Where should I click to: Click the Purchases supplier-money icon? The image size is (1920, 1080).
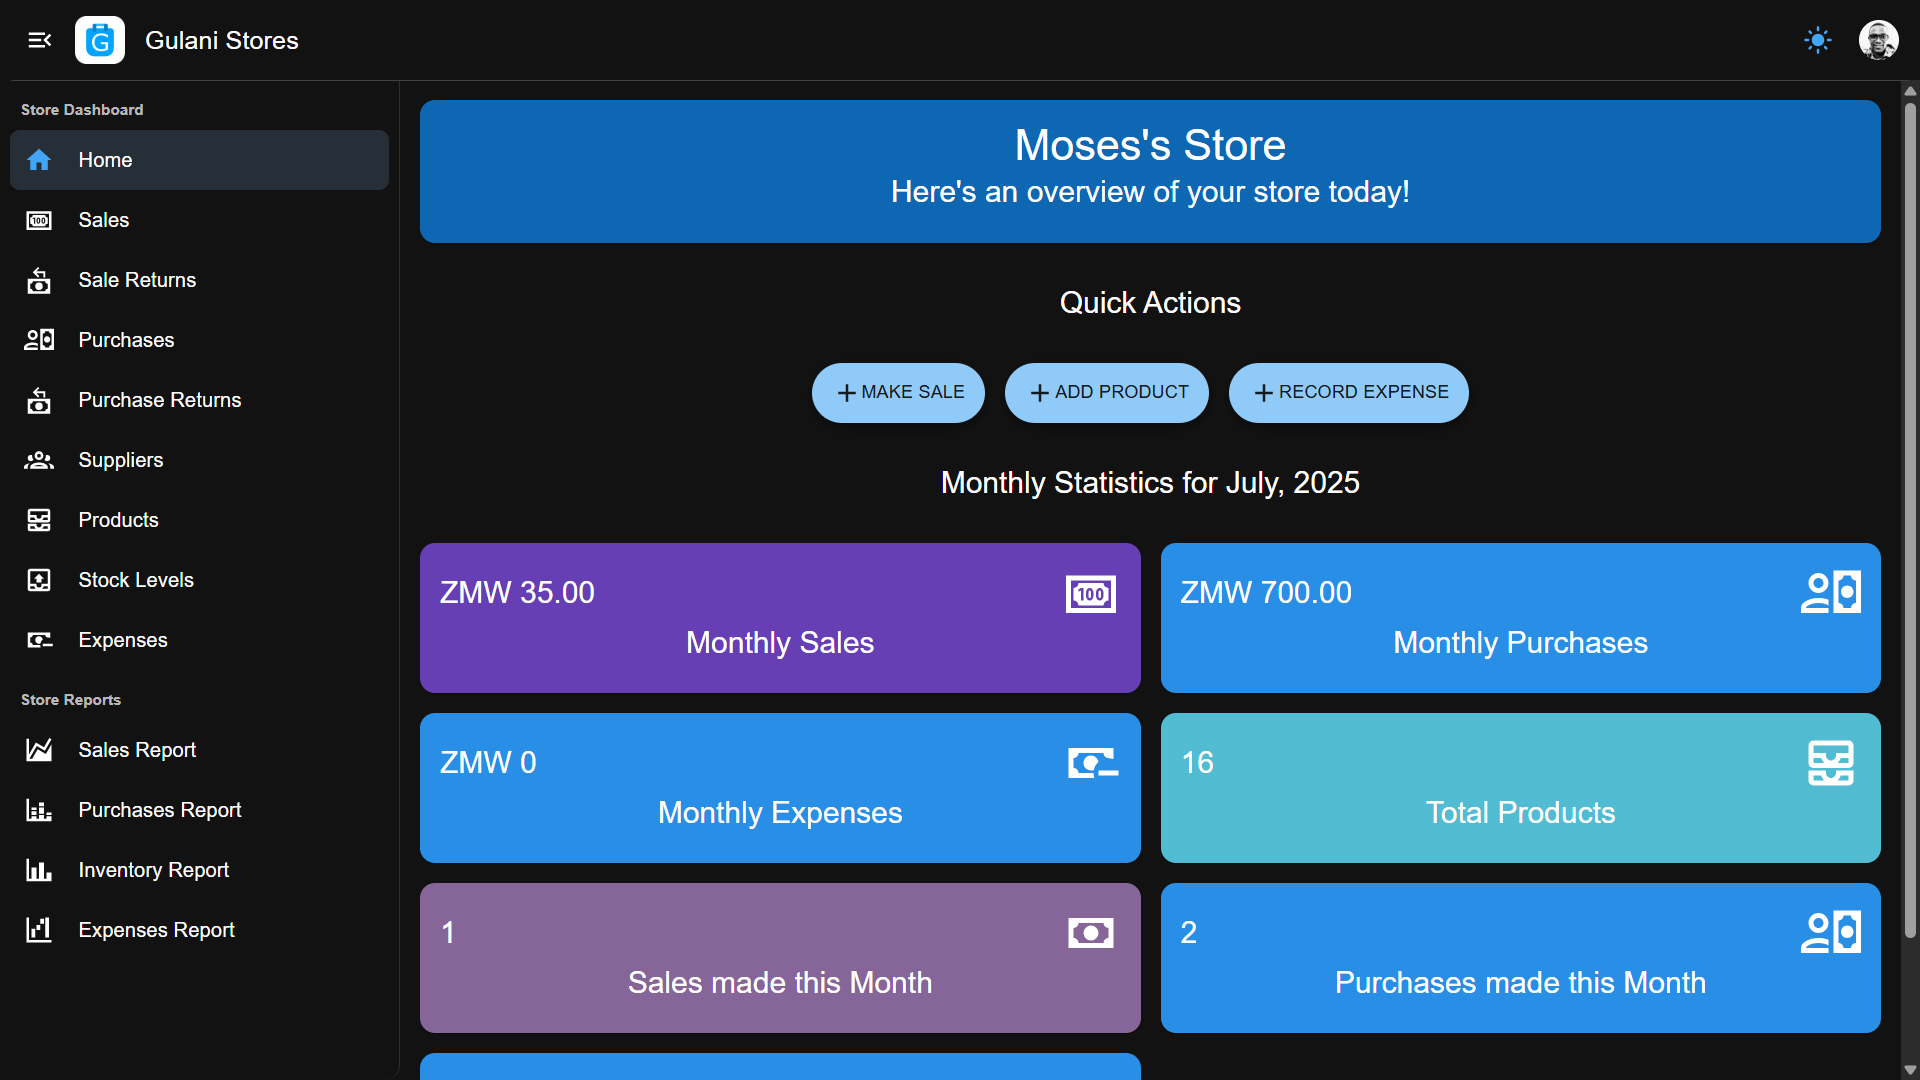[39, 340]
